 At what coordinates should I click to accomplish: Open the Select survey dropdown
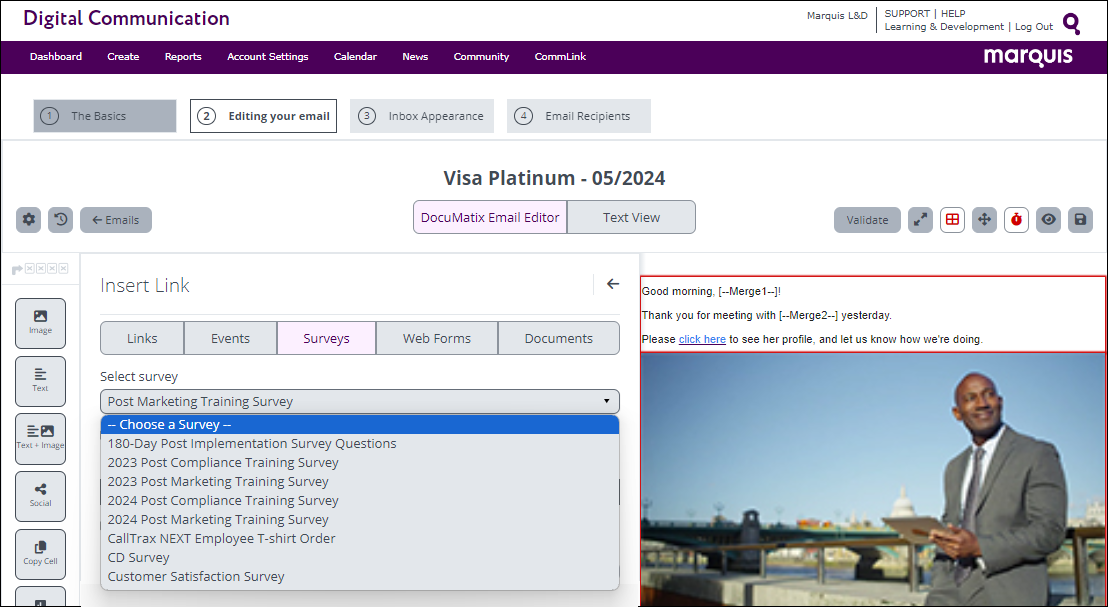pyautogui.click(x=359, y=401)
